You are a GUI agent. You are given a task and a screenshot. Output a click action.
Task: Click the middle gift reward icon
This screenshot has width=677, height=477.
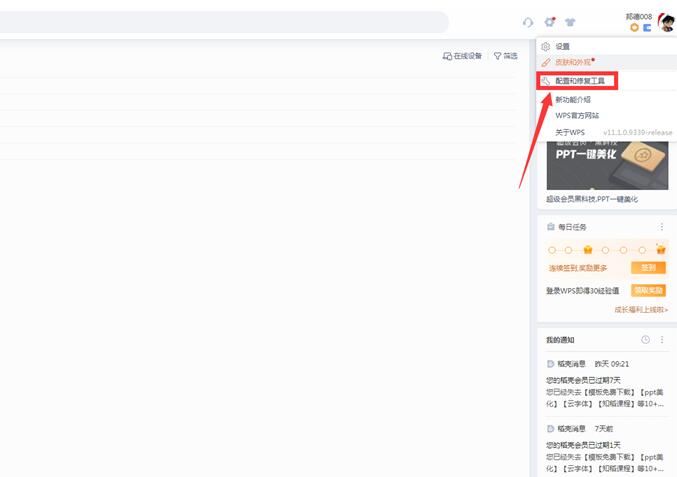[588, 250]
